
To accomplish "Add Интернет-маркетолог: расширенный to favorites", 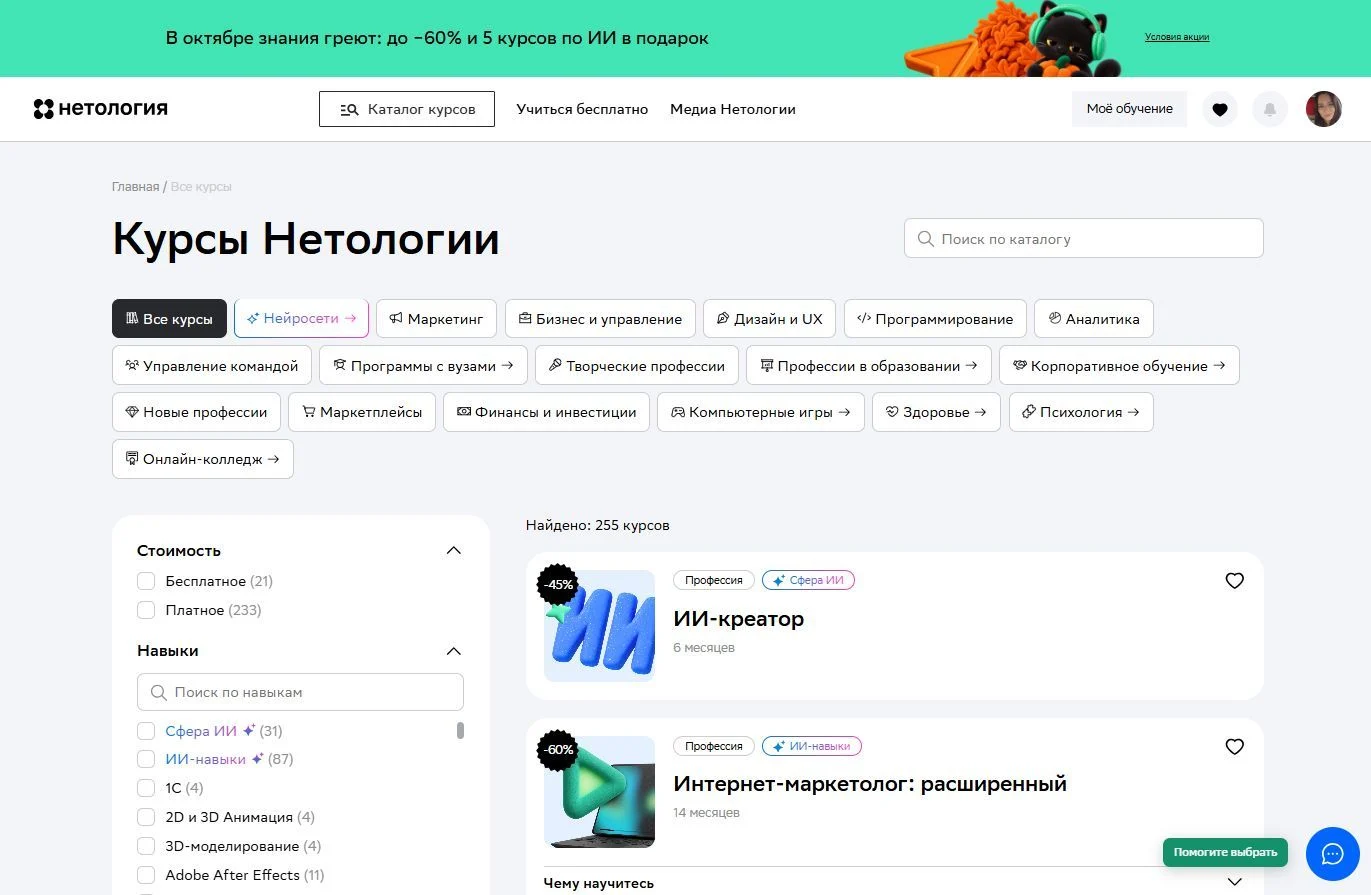I will (1235, 747).
